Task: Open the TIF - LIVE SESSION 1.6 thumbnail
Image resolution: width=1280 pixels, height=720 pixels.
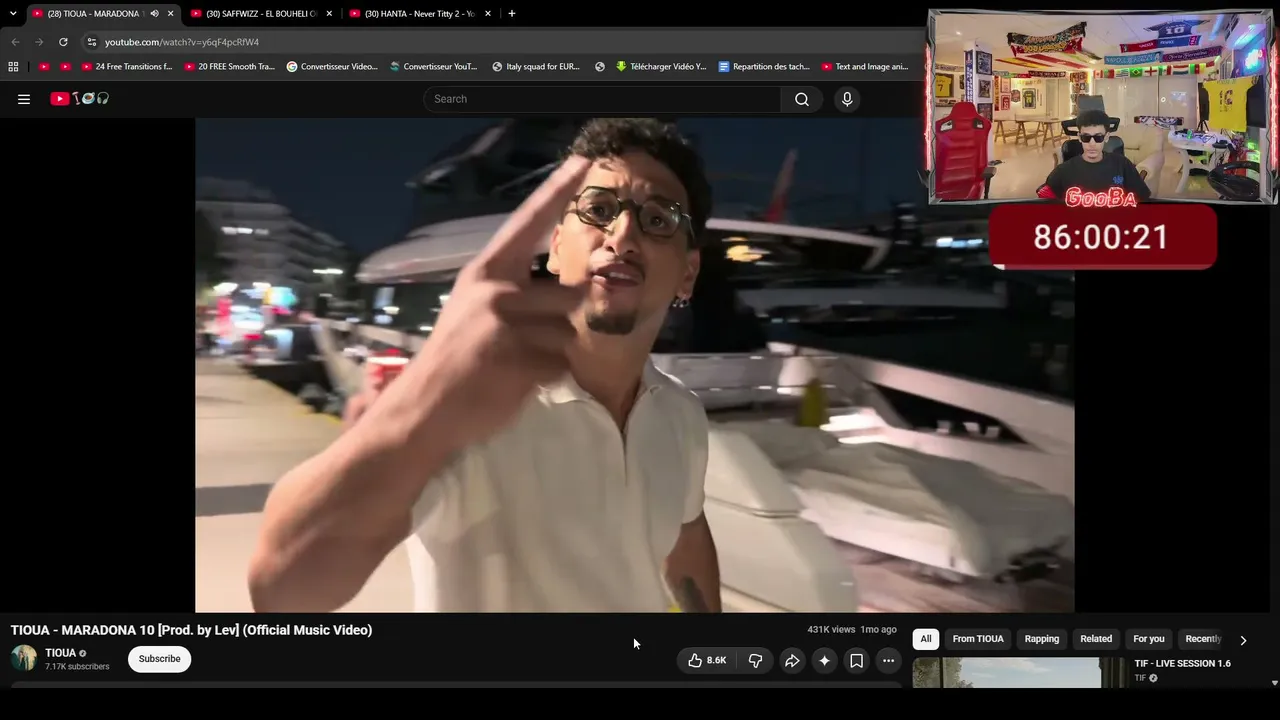Action: tap(1019, 673)
